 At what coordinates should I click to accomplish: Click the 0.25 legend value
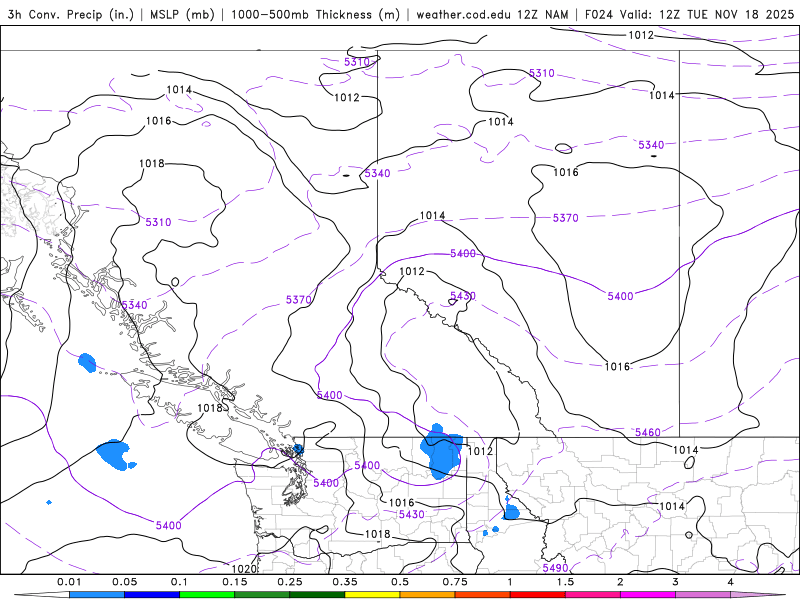(290, 582)
